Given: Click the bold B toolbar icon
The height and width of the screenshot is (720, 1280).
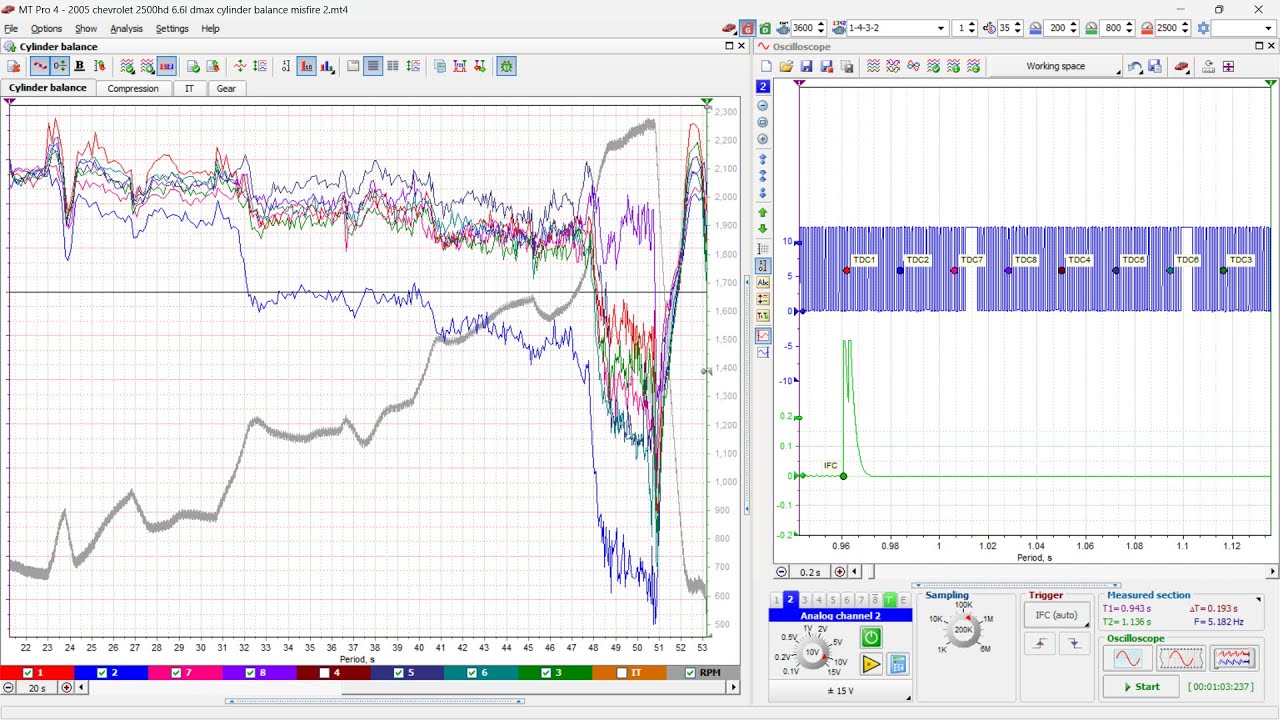Looking at the screenshot, I should pos(79,66).
